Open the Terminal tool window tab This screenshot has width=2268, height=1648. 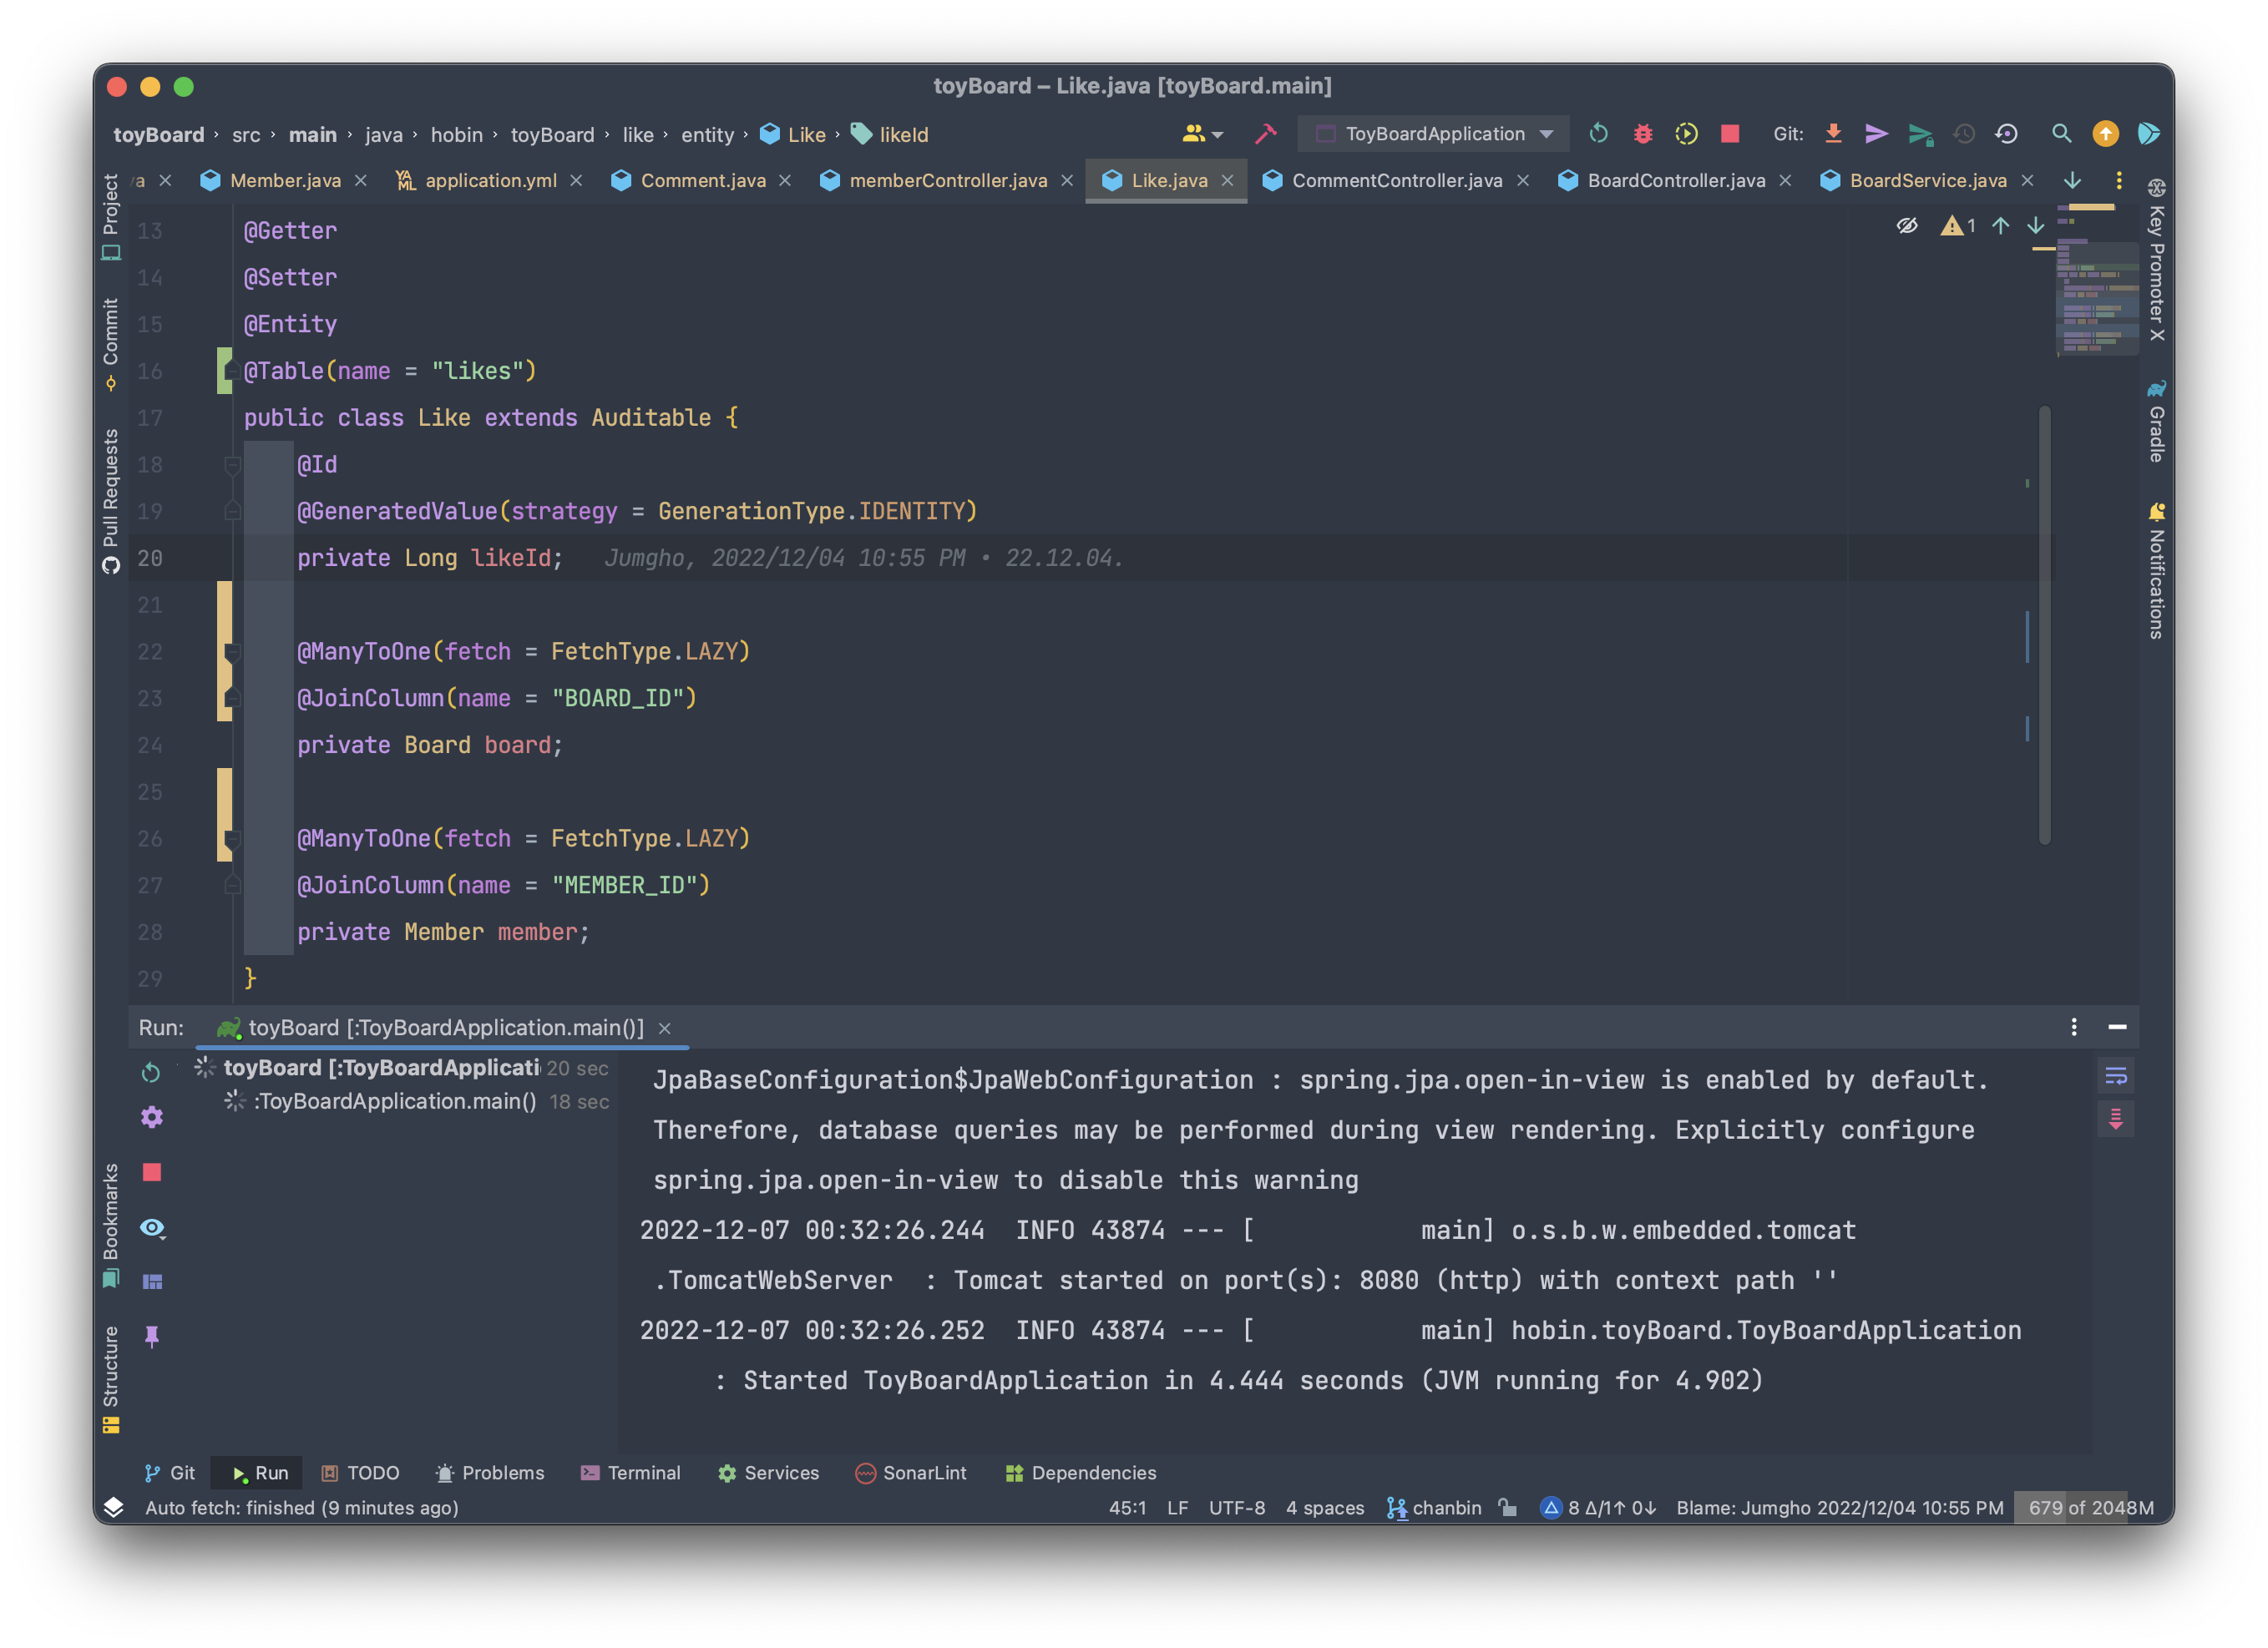[x=630, y=1472]
